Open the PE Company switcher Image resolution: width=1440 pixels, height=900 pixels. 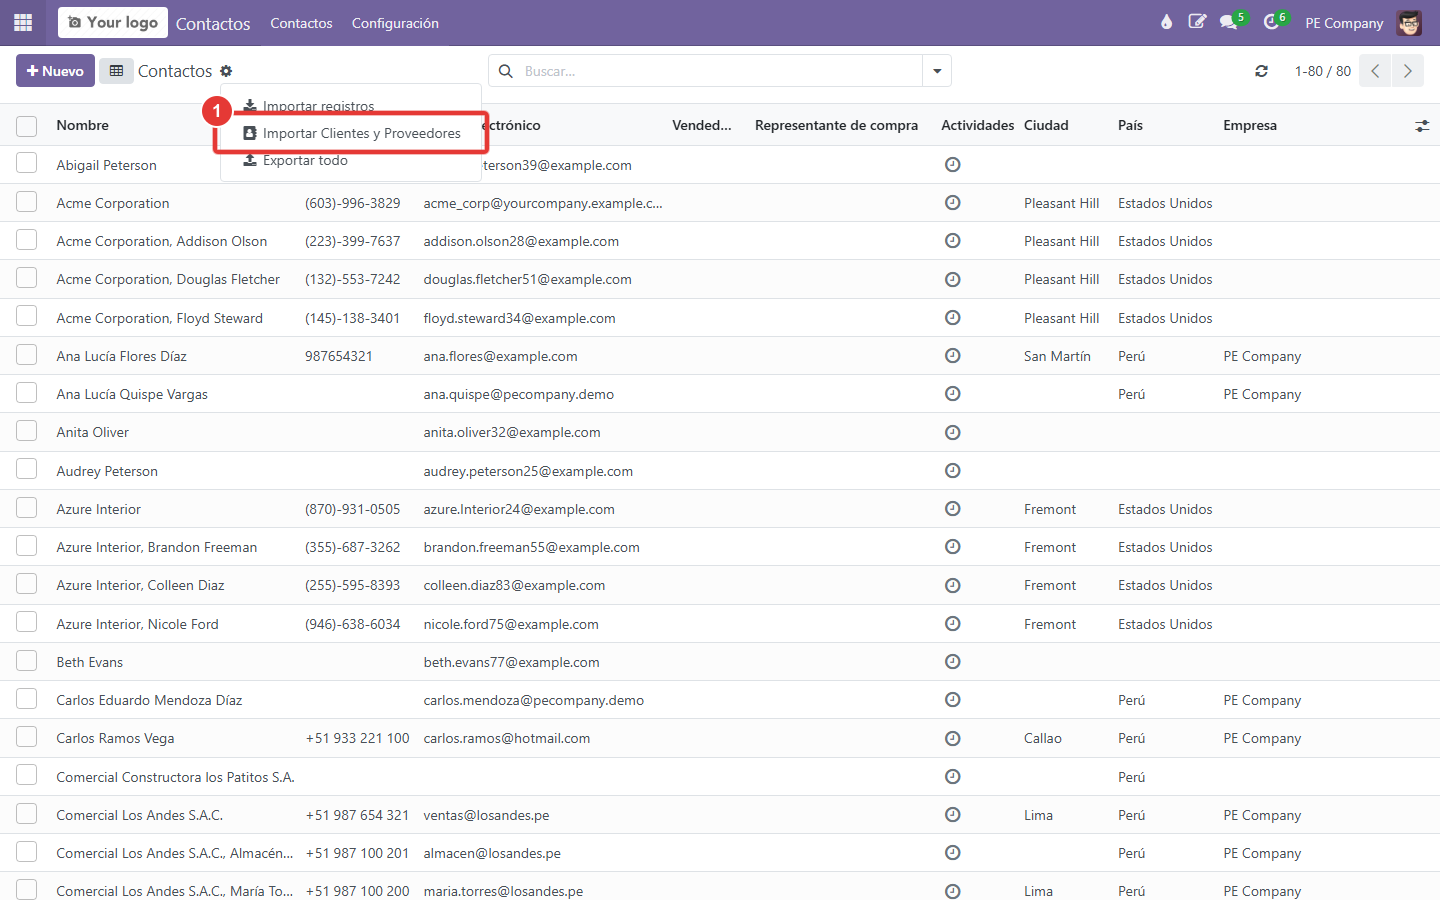(1344, 23)
